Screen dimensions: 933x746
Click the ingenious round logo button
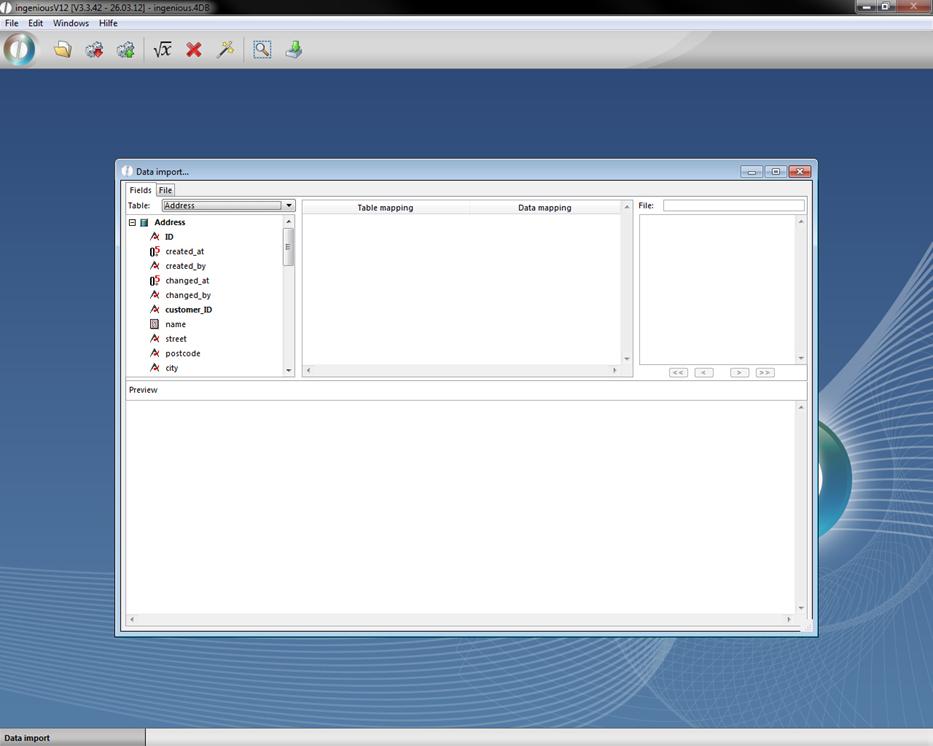point(19,49)
